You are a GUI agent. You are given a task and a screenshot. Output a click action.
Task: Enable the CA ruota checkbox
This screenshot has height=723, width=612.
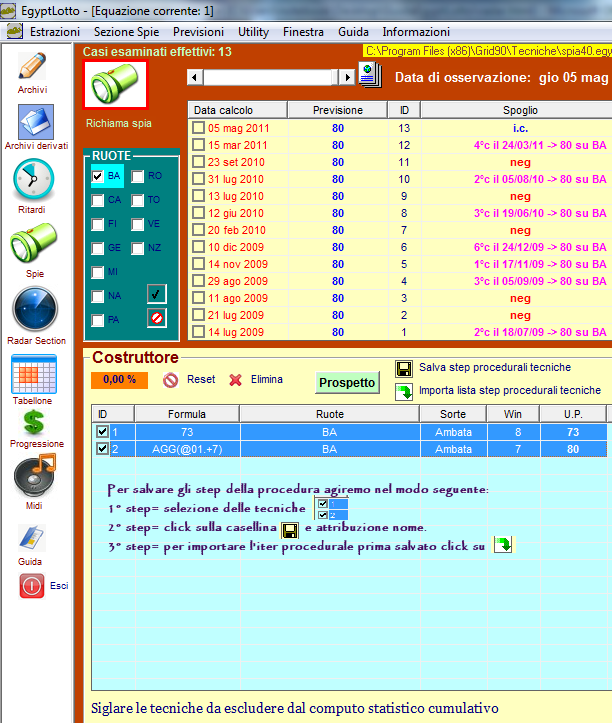(97, 200)
